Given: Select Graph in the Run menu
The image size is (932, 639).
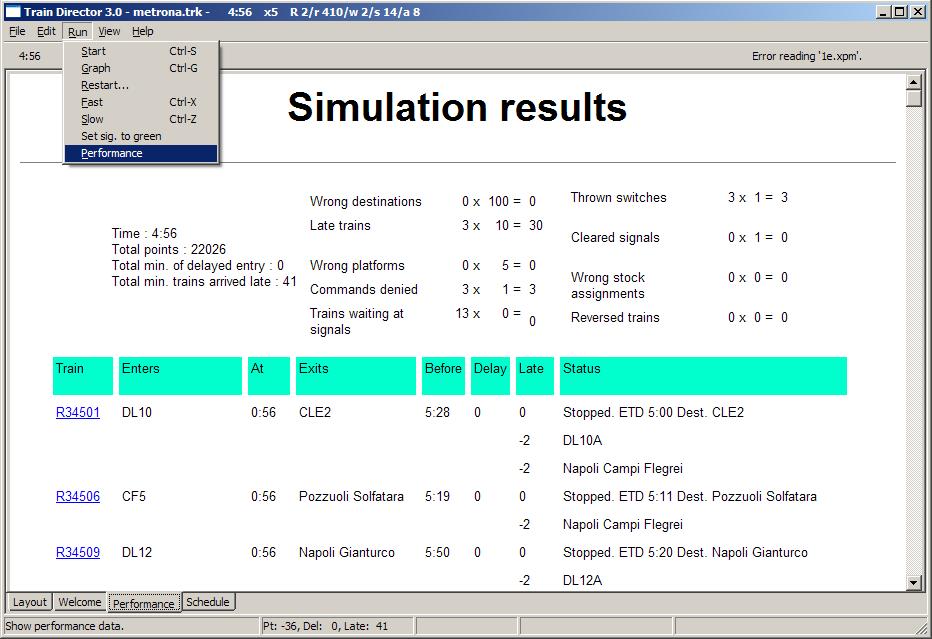Looking at the screenshot, I should pos(96,68).
